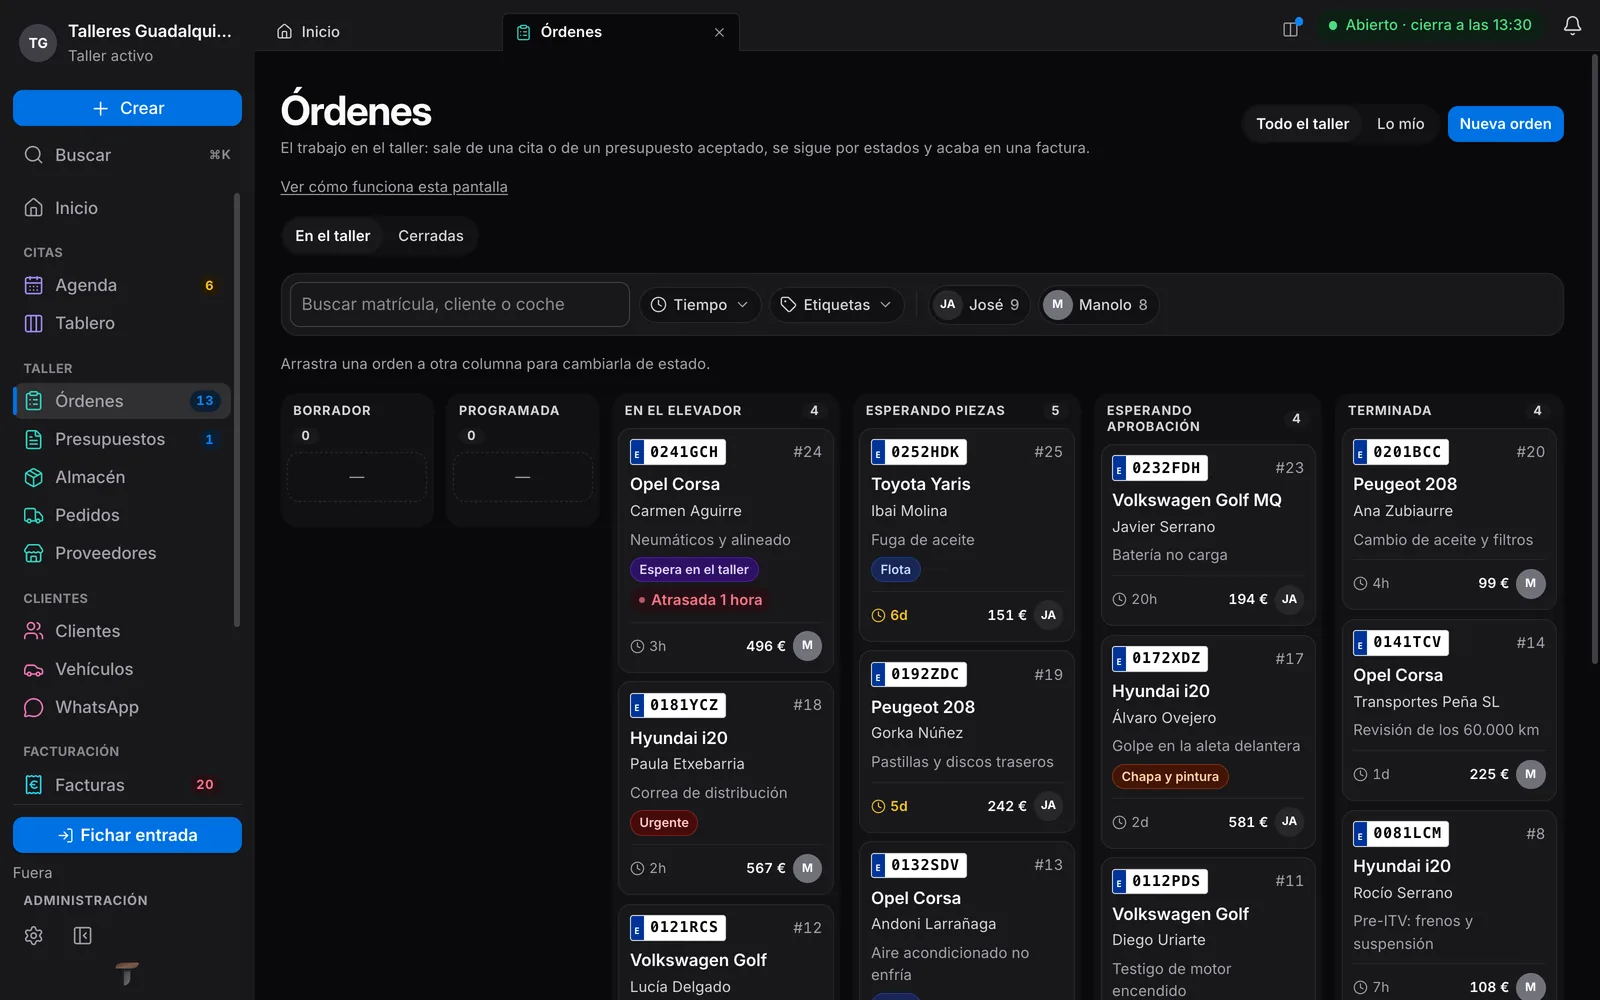Viewport: 1600px width, 1000px height.
Task: Click Abierto · cierra a las 13:30 status
Action: click(x=1429, y=25)
